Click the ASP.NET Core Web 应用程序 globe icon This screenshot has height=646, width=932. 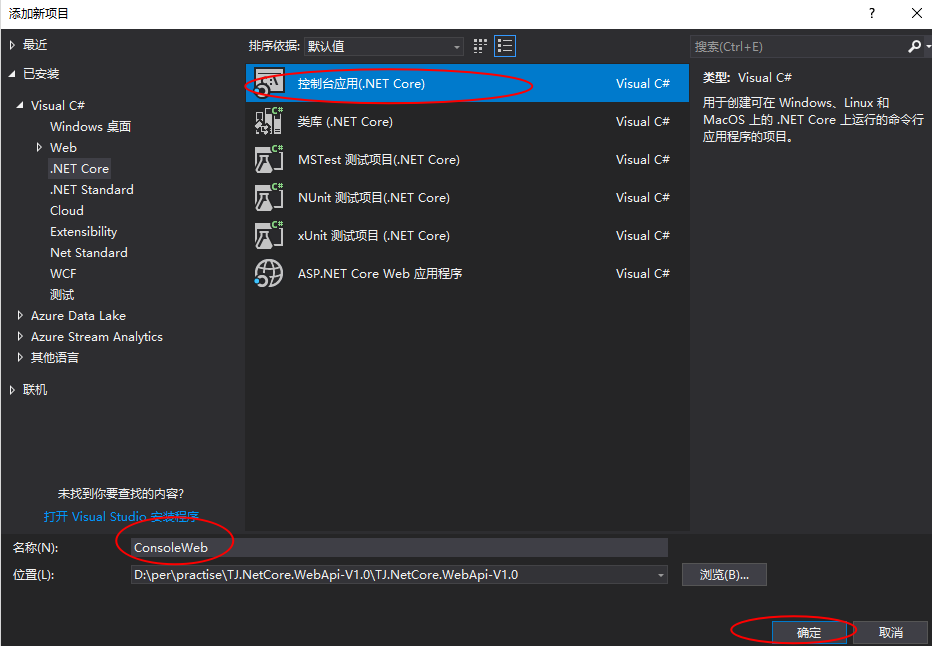[x=269, y=273]
